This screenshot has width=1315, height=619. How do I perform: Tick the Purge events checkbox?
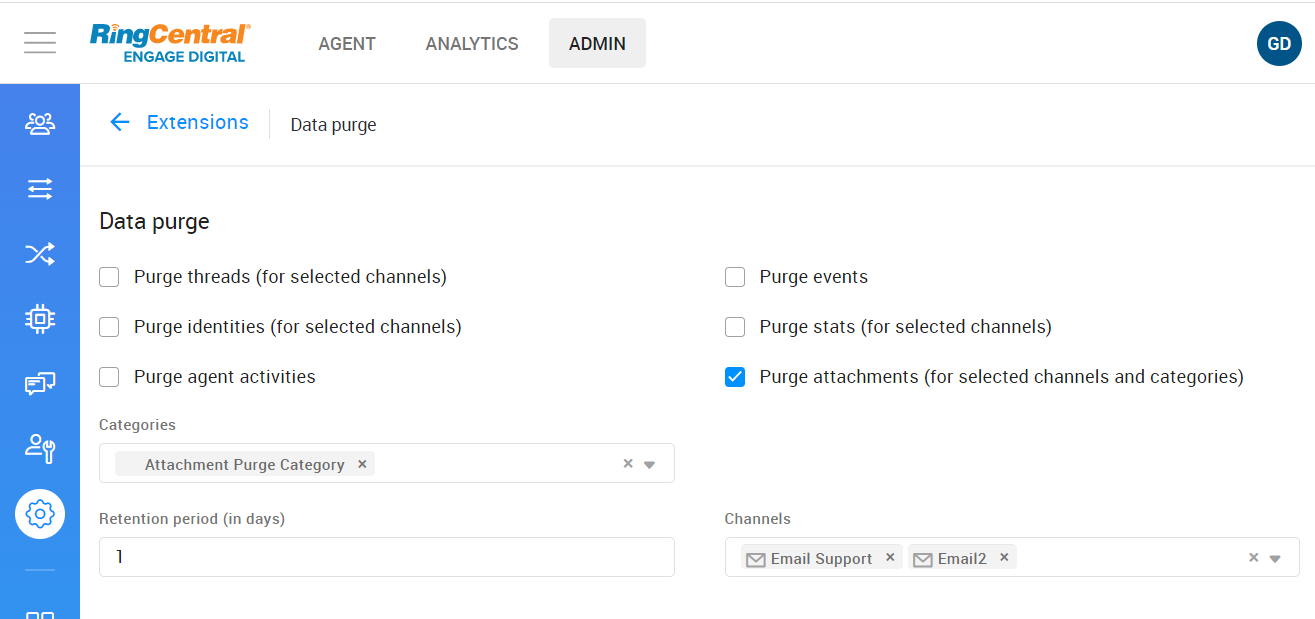pyautogui.click(x=735, y=277)
